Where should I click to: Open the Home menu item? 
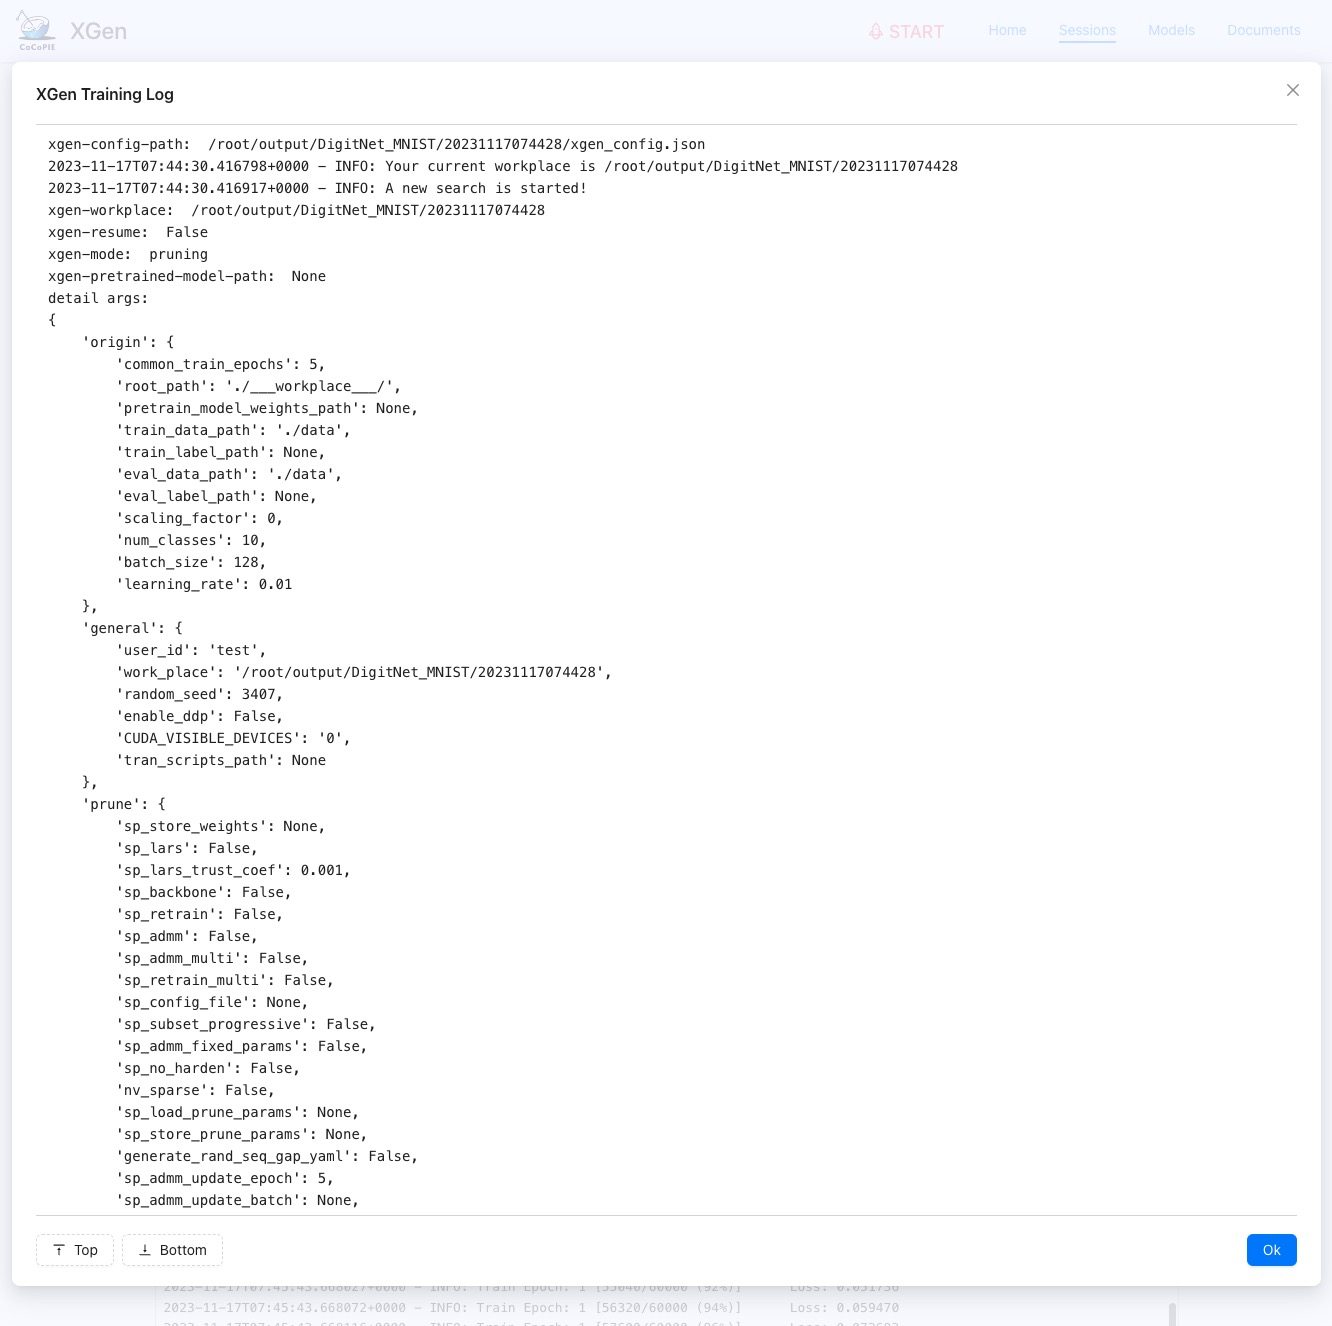1007,30
